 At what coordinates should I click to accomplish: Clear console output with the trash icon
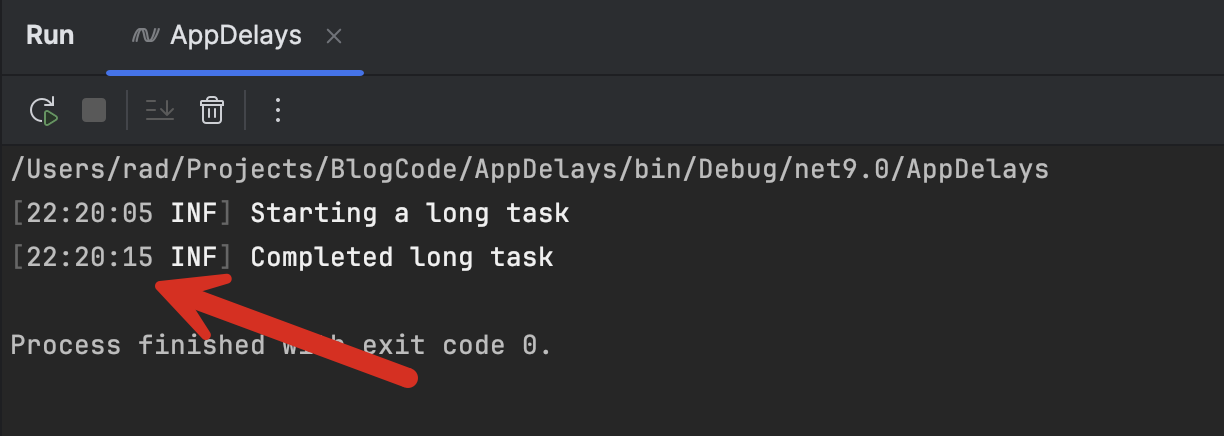211,110
